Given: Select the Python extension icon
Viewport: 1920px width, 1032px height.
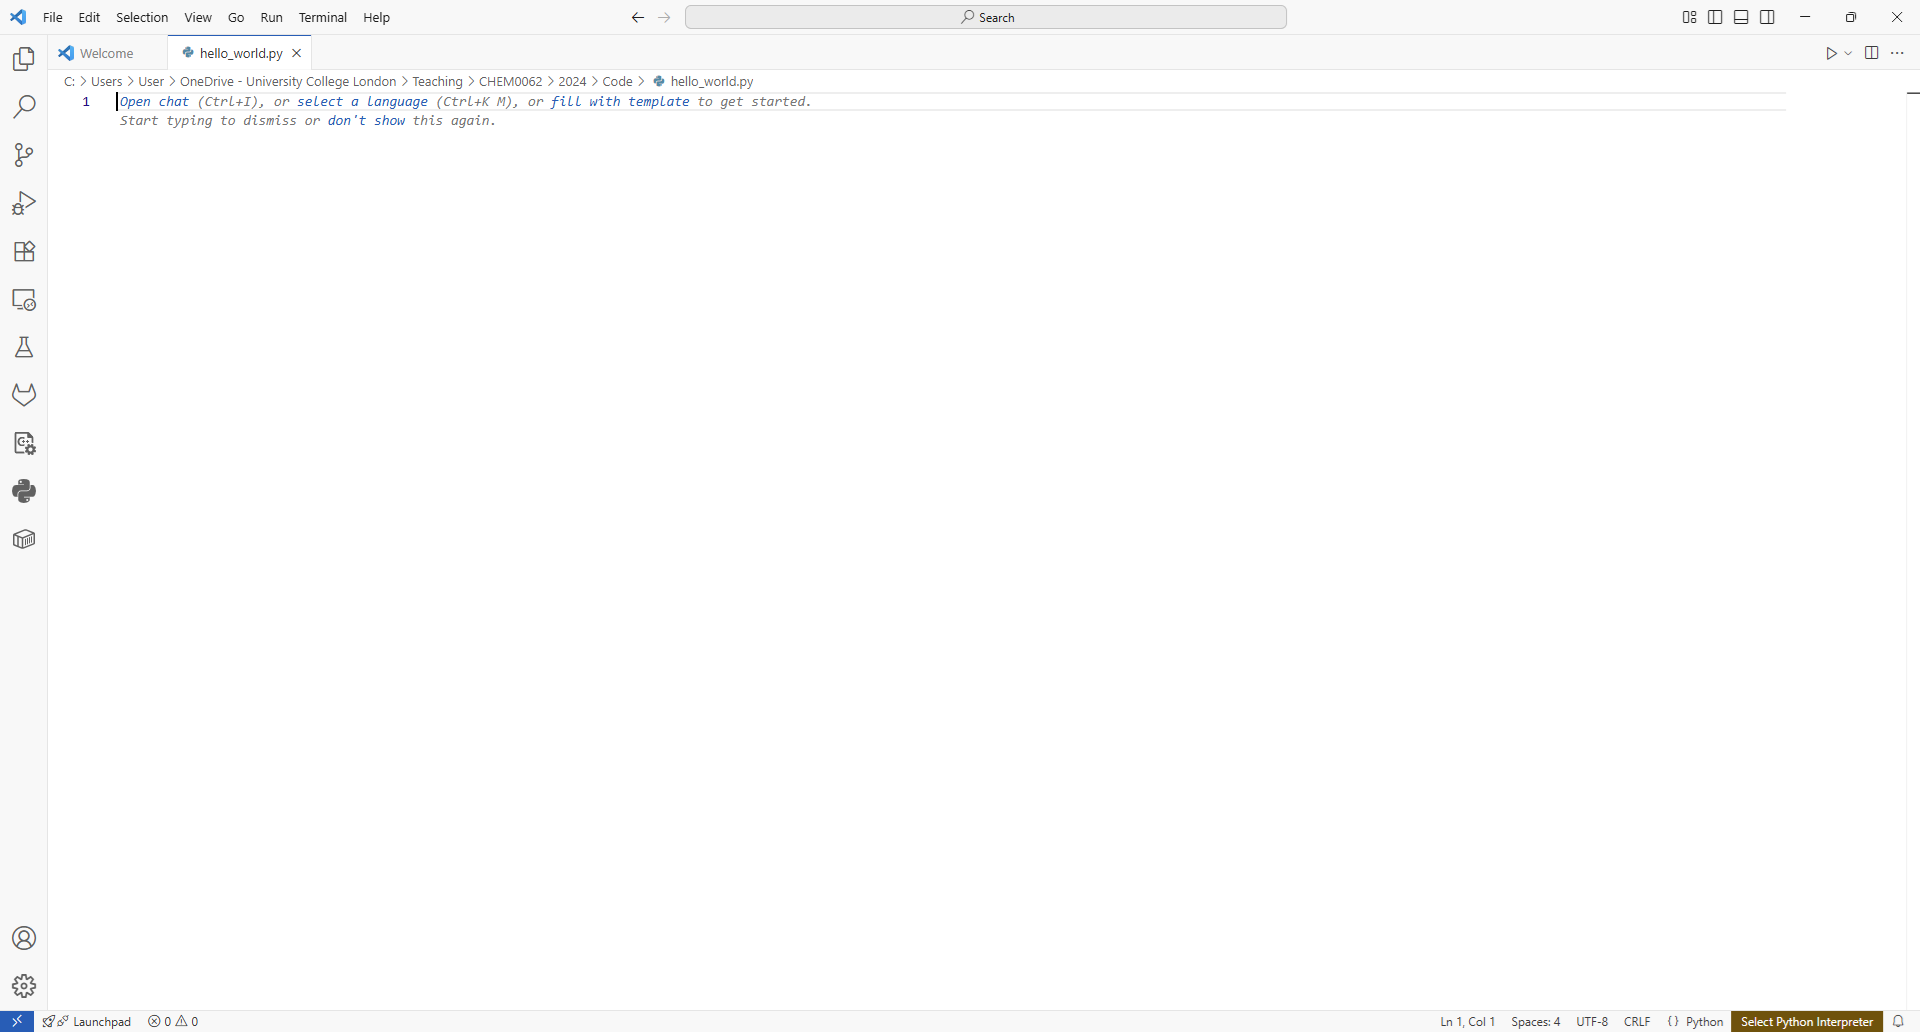Looking at the screenshot, I should click(23, 491).
